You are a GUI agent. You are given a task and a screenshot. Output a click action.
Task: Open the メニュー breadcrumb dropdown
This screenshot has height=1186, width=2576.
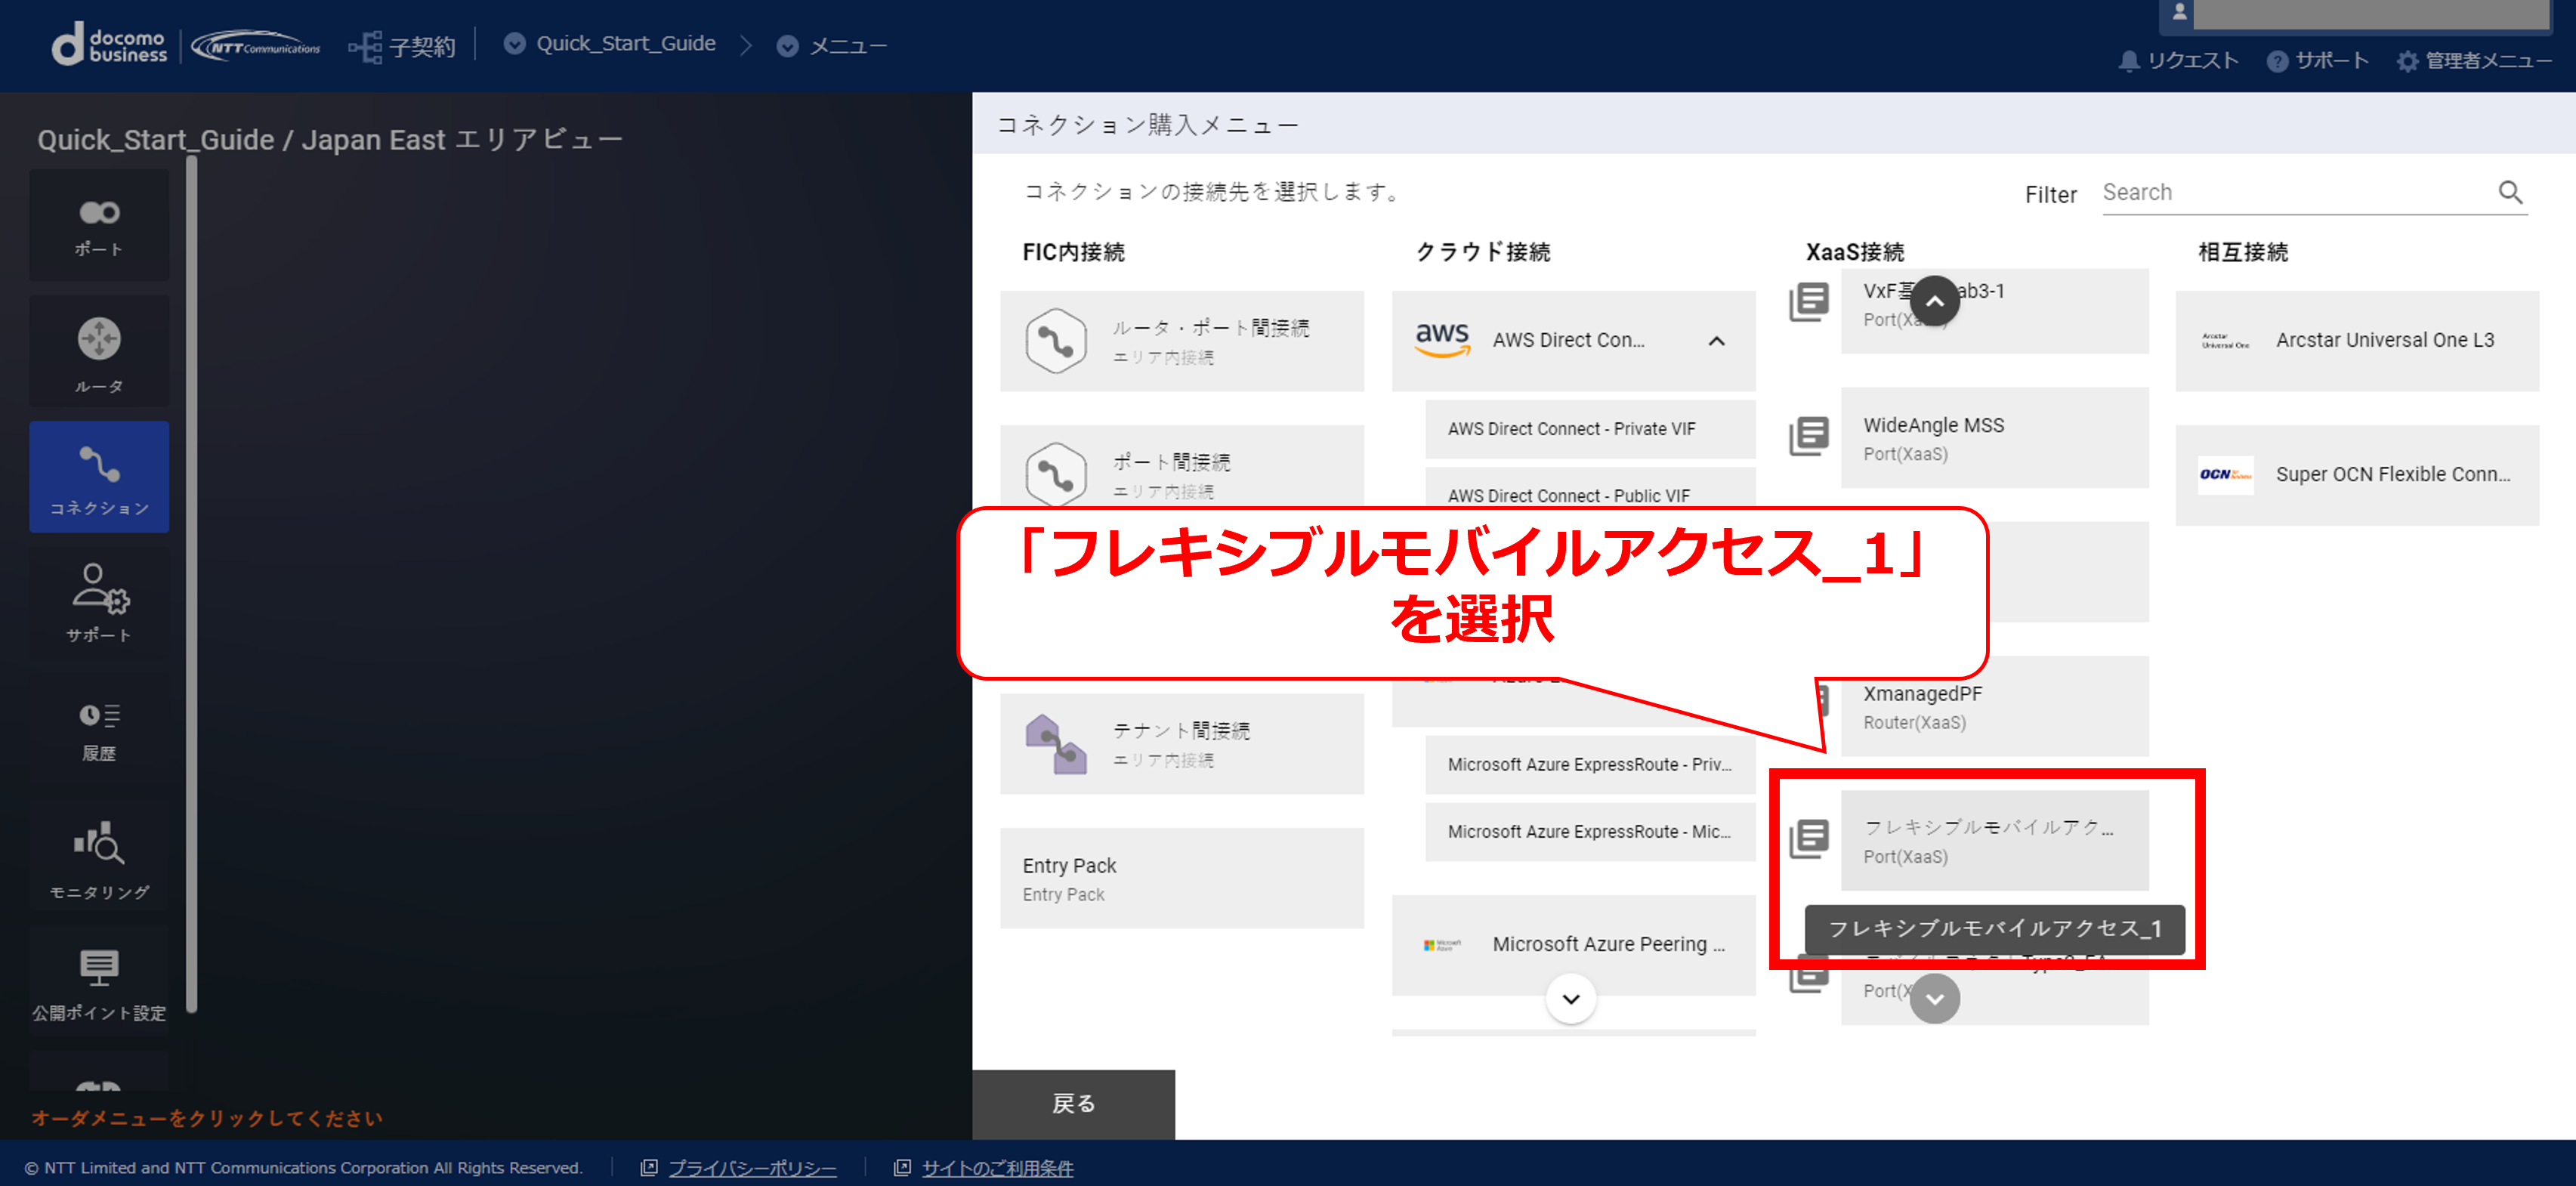(787, 46)
